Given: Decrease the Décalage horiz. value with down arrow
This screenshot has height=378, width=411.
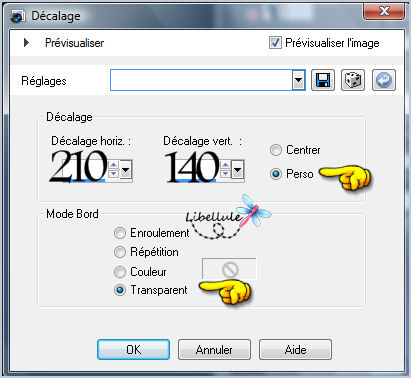Looking at the screenshot, I should click(x=114, y=174).
